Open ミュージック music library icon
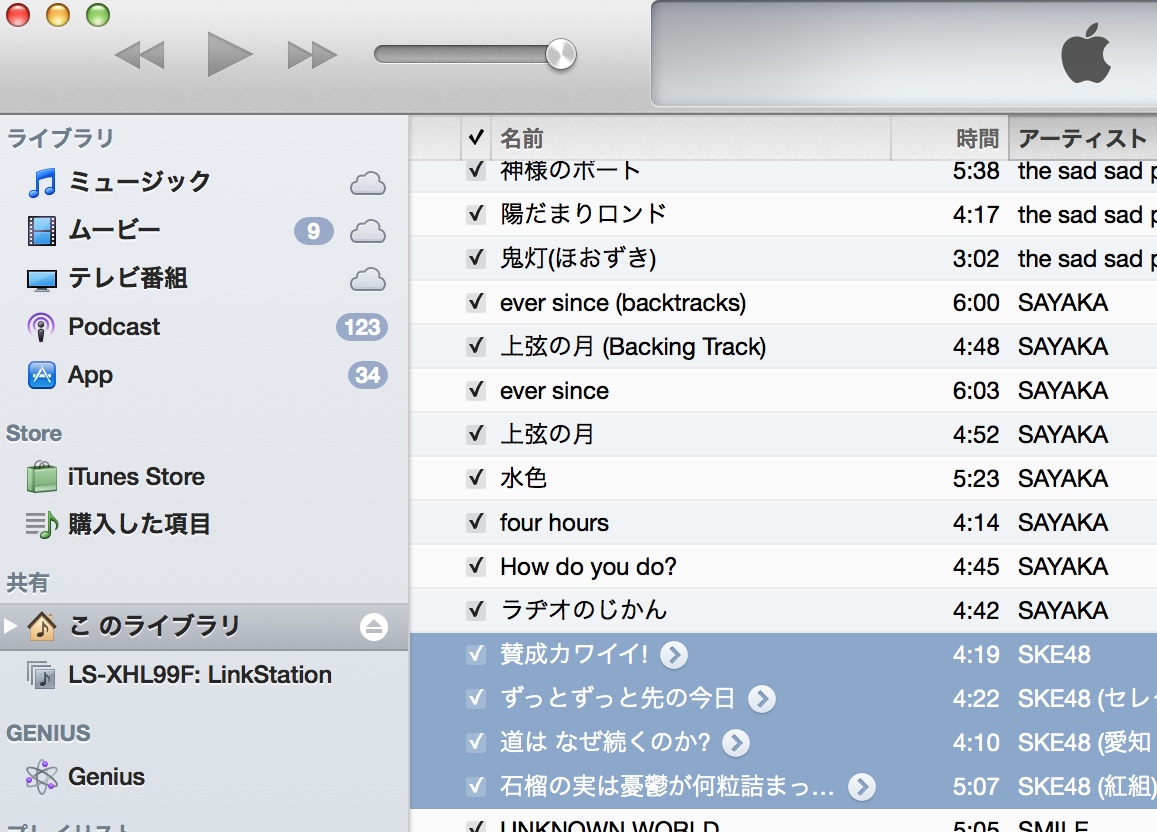The width and height of the screenshot is (1157, 832). [x=42, y=182]
